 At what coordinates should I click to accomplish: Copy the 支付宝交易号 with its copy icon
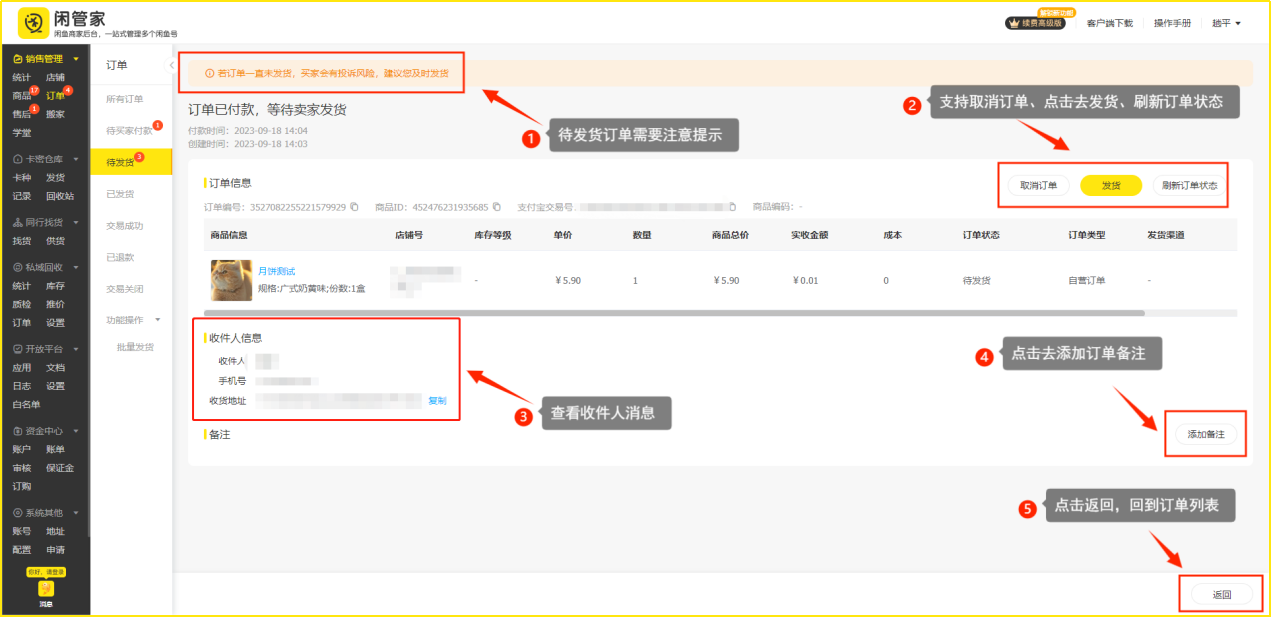pos(733,207)
